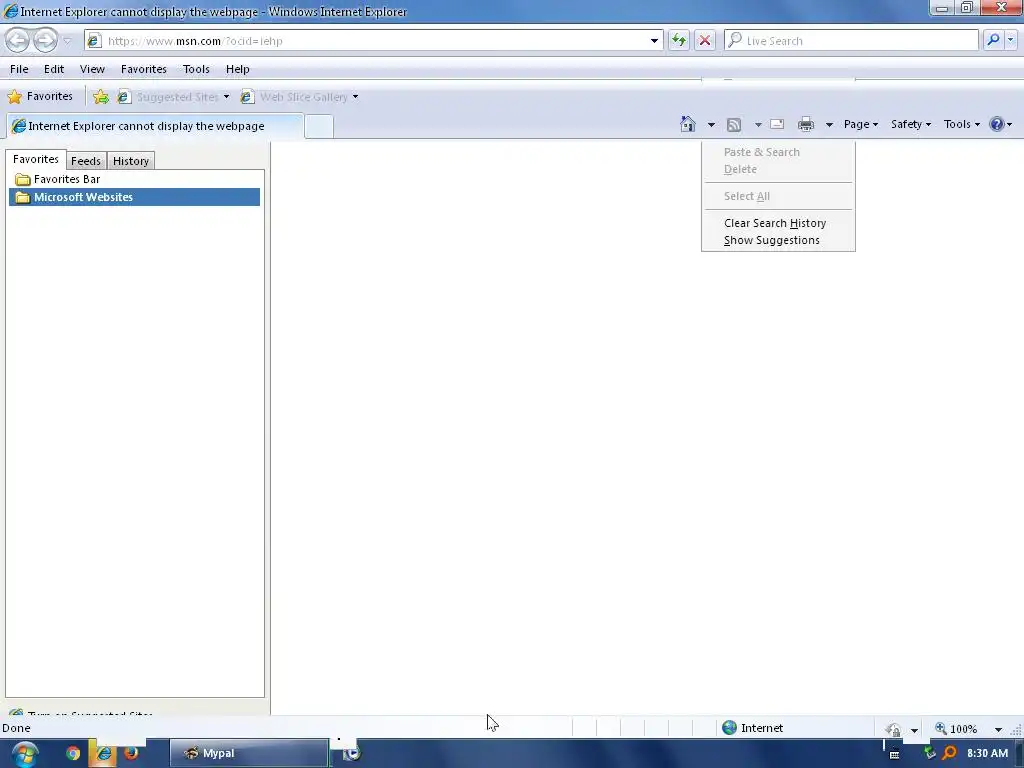Expand the address bar autocomplete dropdown

(654, 40)
